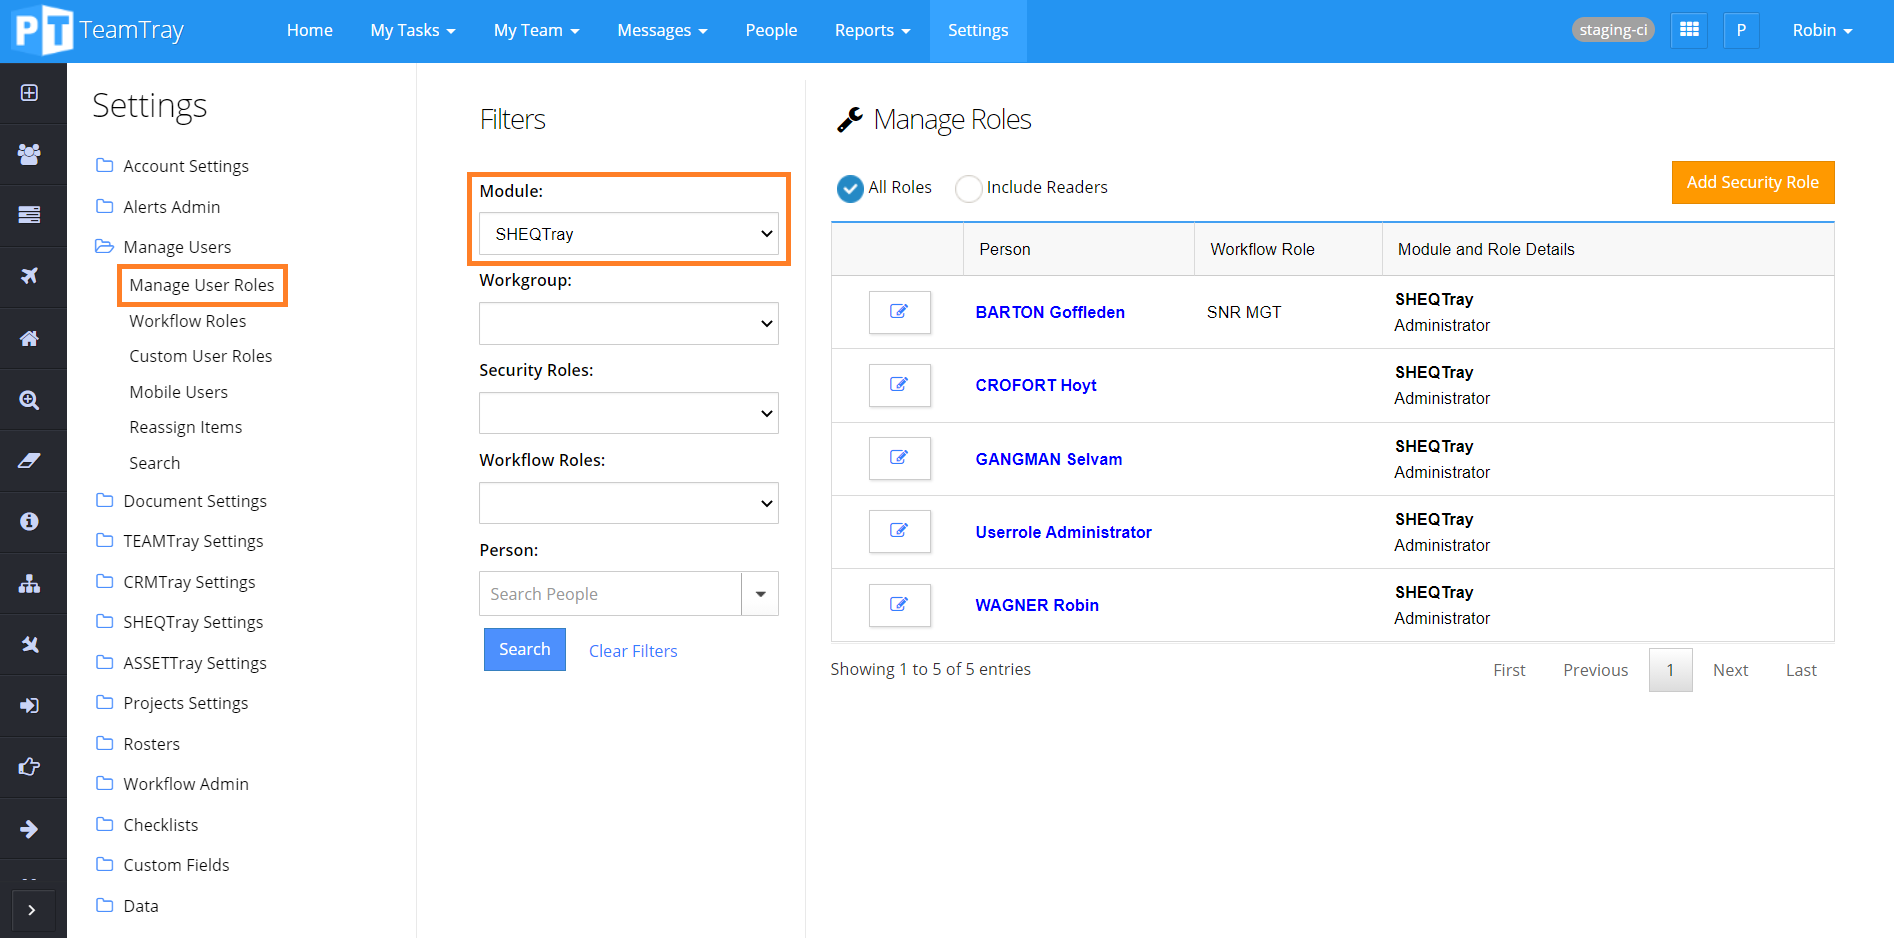This screenshot has width=1894, height=938.
Task: Select the Workflow Roles tree item
Action: (188, 321)
